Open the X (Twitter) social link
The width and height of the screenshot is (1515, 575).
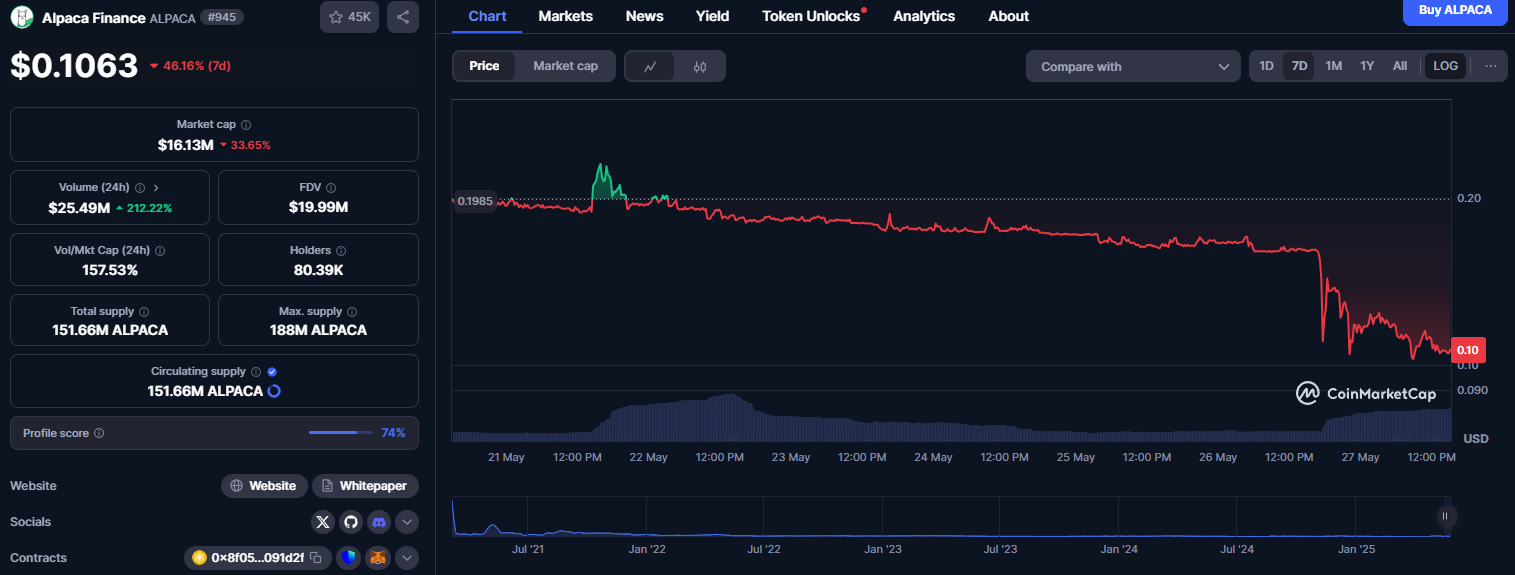(x=323, y=522)
